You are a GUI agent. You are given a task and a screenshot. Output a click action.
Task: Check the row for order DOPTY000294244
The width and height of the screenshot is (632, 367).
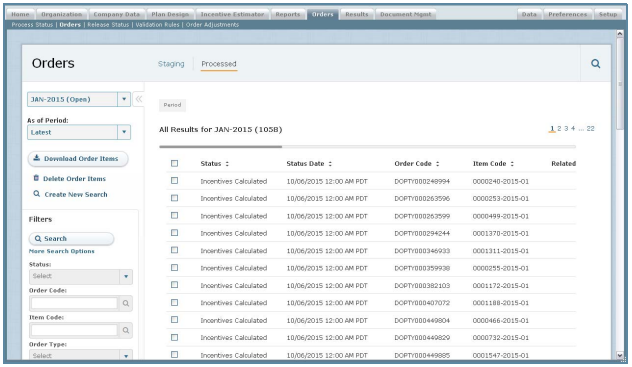(174, 232)
